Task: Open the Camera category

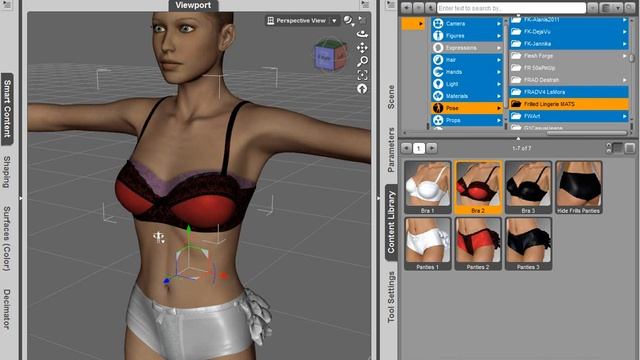Action: pos(467,24)
